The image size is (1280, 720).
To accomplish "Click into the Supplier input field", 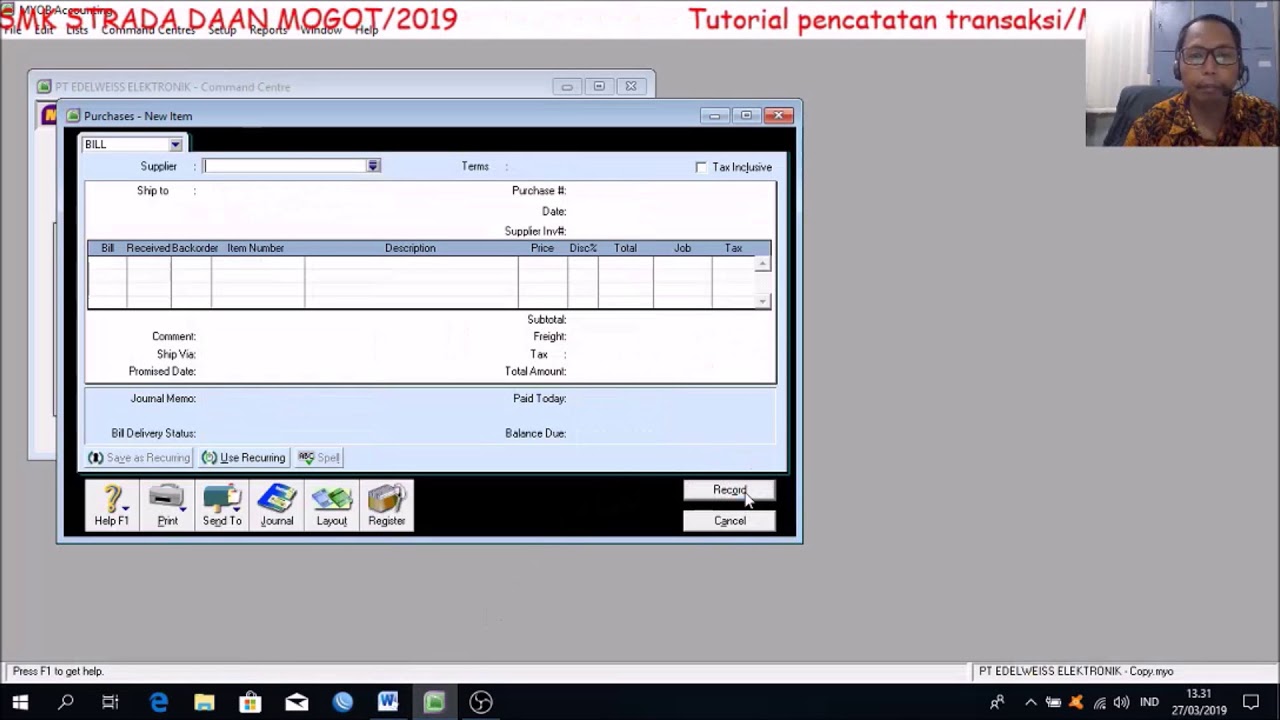I will click(285, 166).
